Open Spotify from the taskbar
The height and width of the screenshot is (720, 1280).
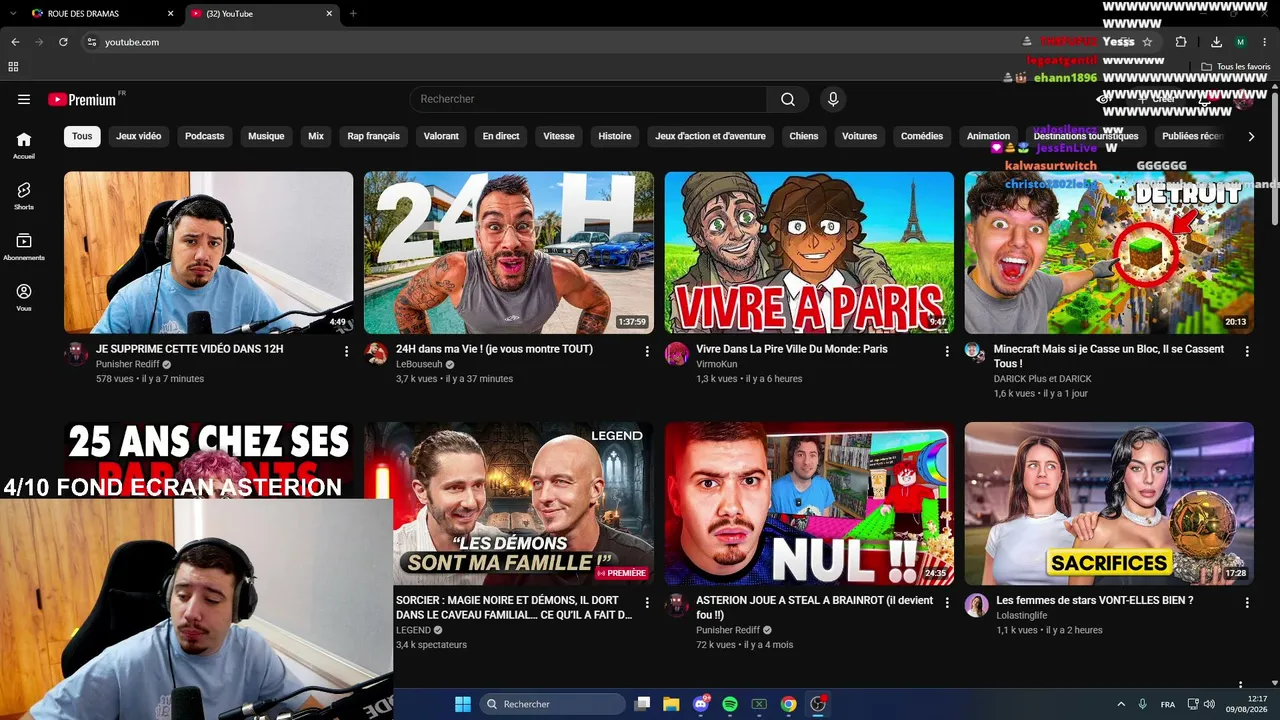coord(730,704)
